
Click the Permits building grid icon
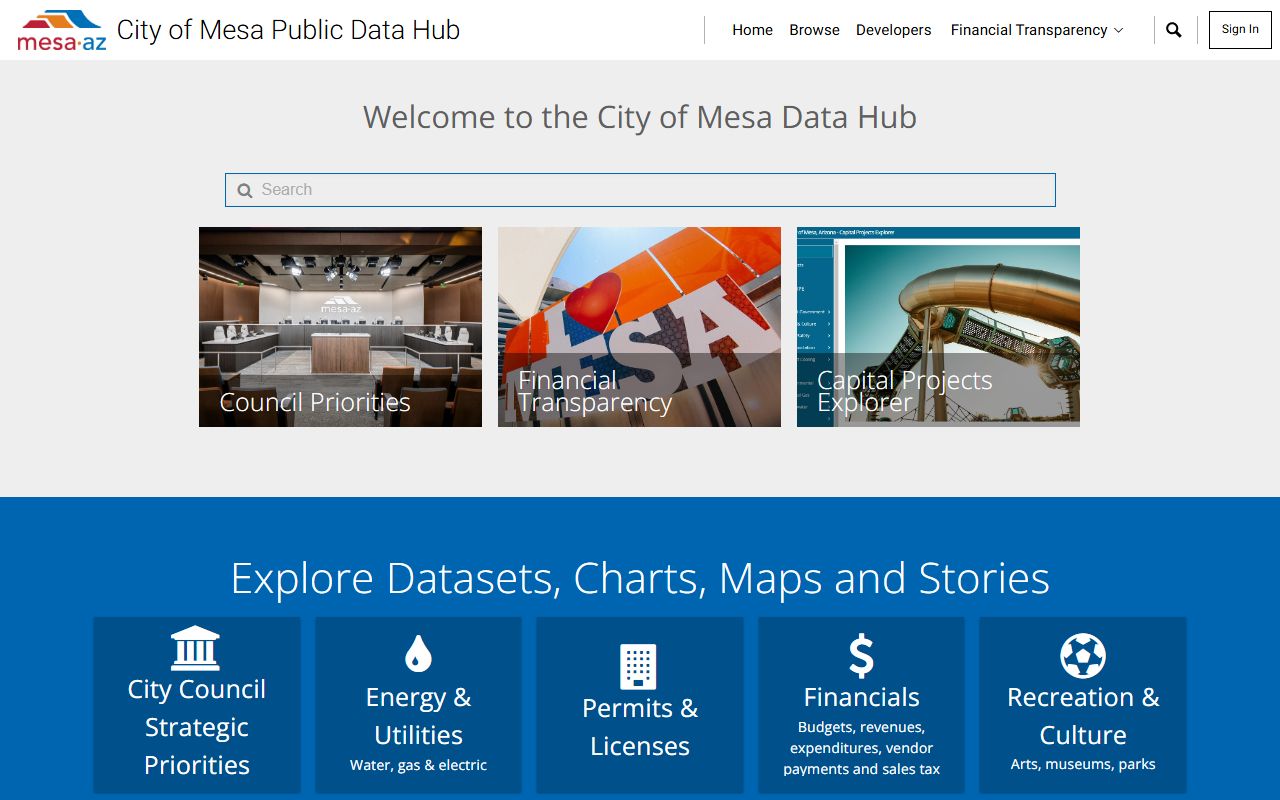click(x=639, y=666)
